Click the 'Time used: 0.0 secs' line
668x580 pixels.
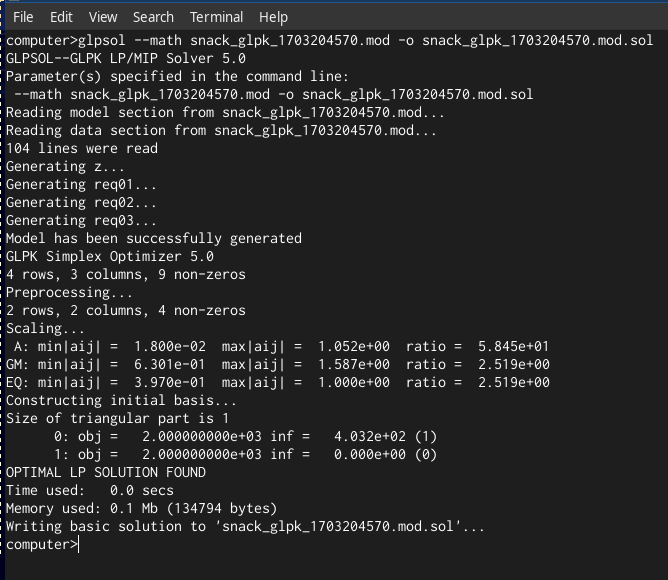coord(90,491)
